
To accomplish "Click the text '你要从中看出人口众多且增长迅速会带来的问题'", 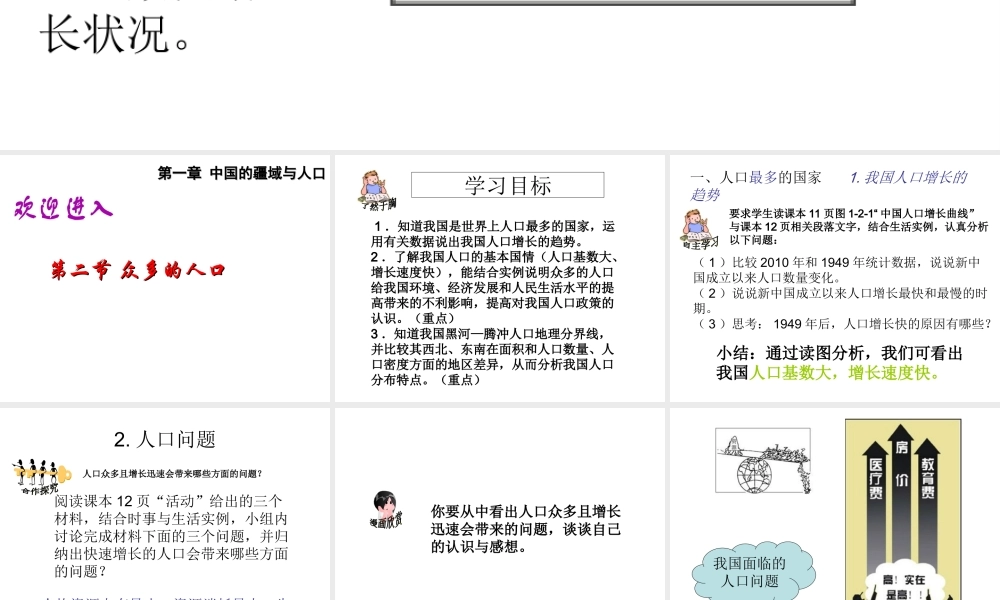I will tap(526, 529).
